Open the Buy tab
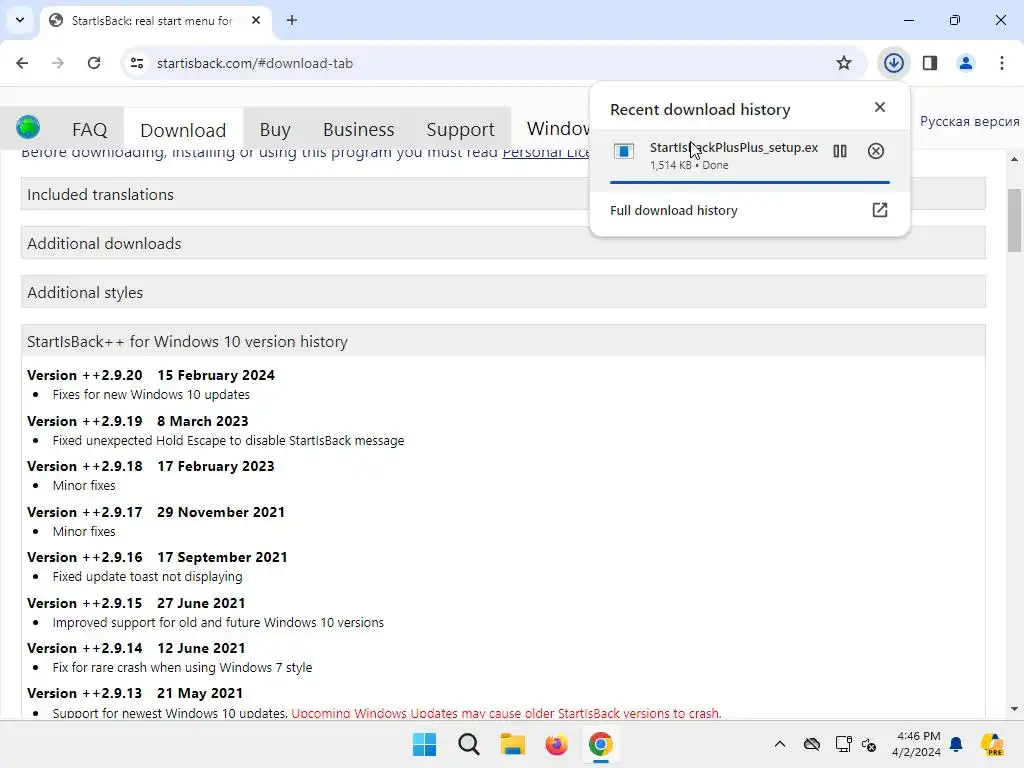 [274, 129]
